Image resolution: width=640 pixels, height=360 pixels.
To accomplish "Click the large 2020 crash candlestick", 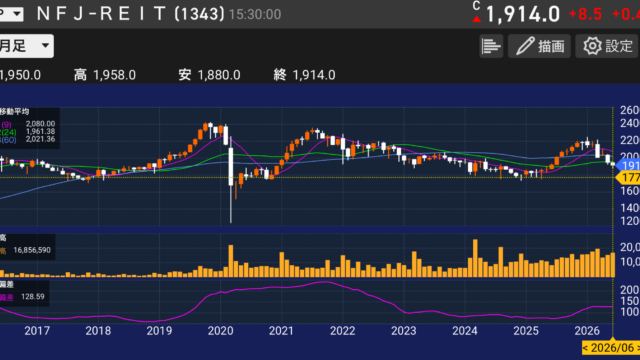I will [231, 180].
